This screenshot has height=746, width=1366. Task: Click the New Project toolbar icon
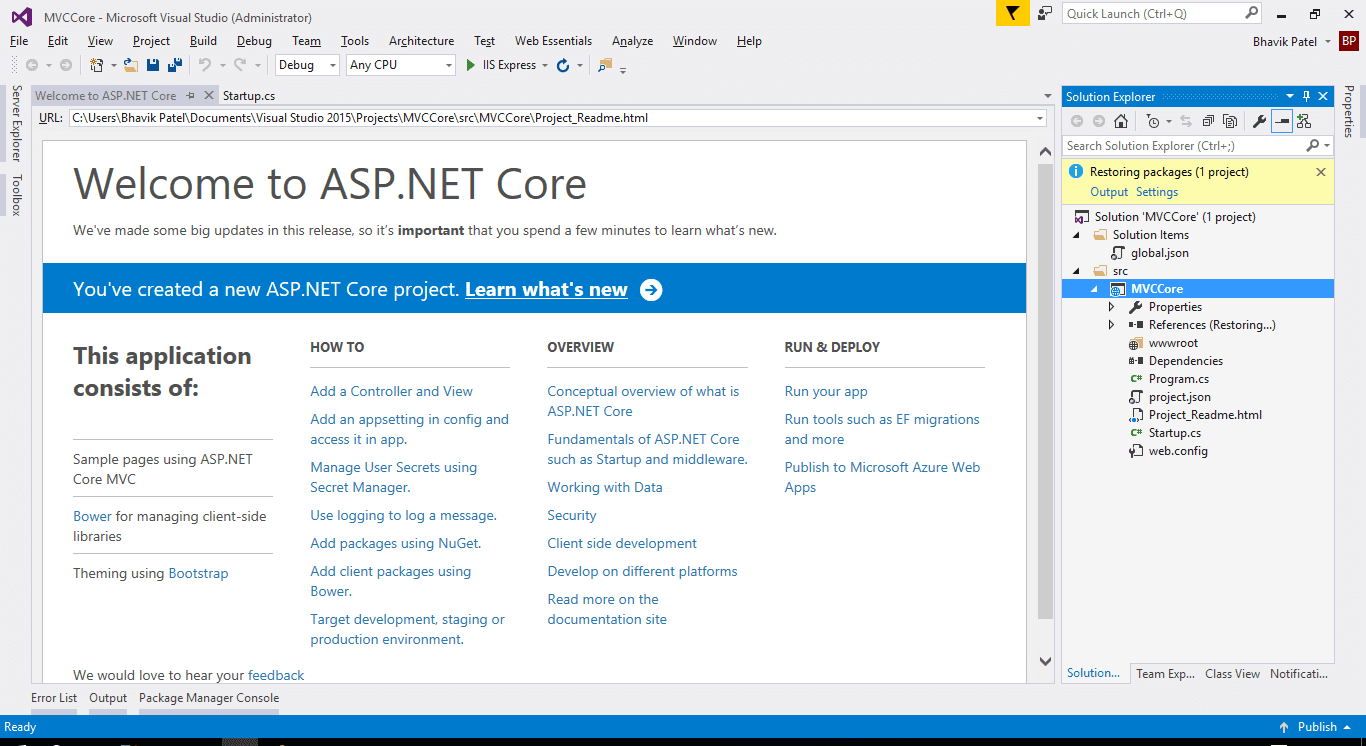click(x=97, y=65)
